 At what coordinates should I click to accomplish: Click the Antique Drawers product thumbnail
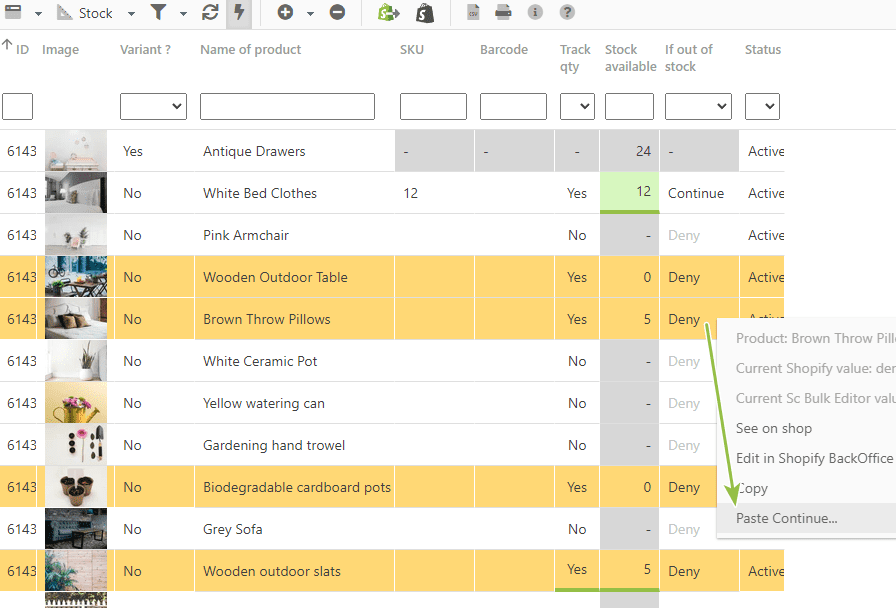point(76,151)
